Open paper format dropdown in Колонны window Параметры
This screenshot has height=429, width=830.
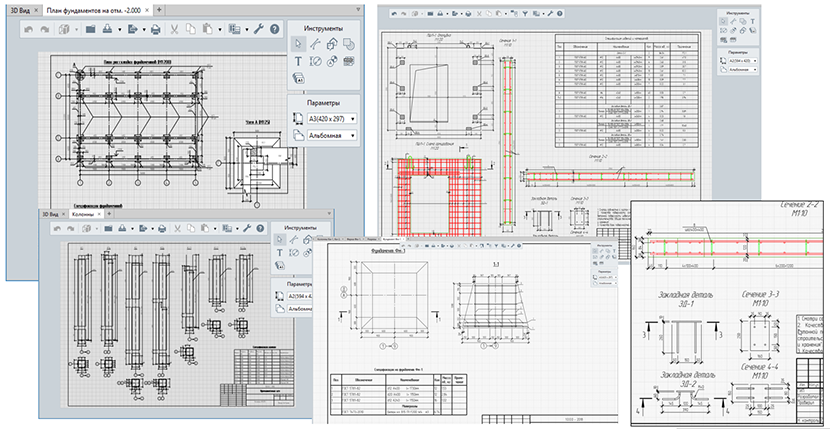299,296
